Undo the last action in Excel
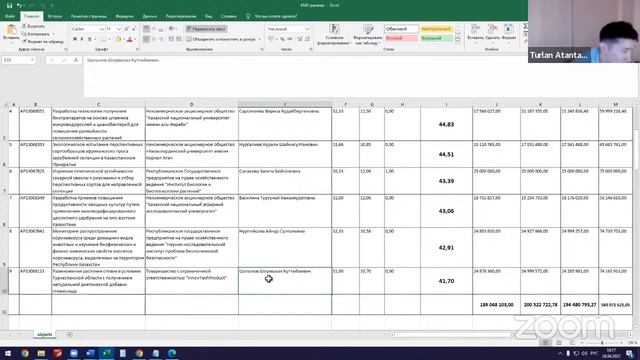The image size is (640, 360). click(19, 6)
